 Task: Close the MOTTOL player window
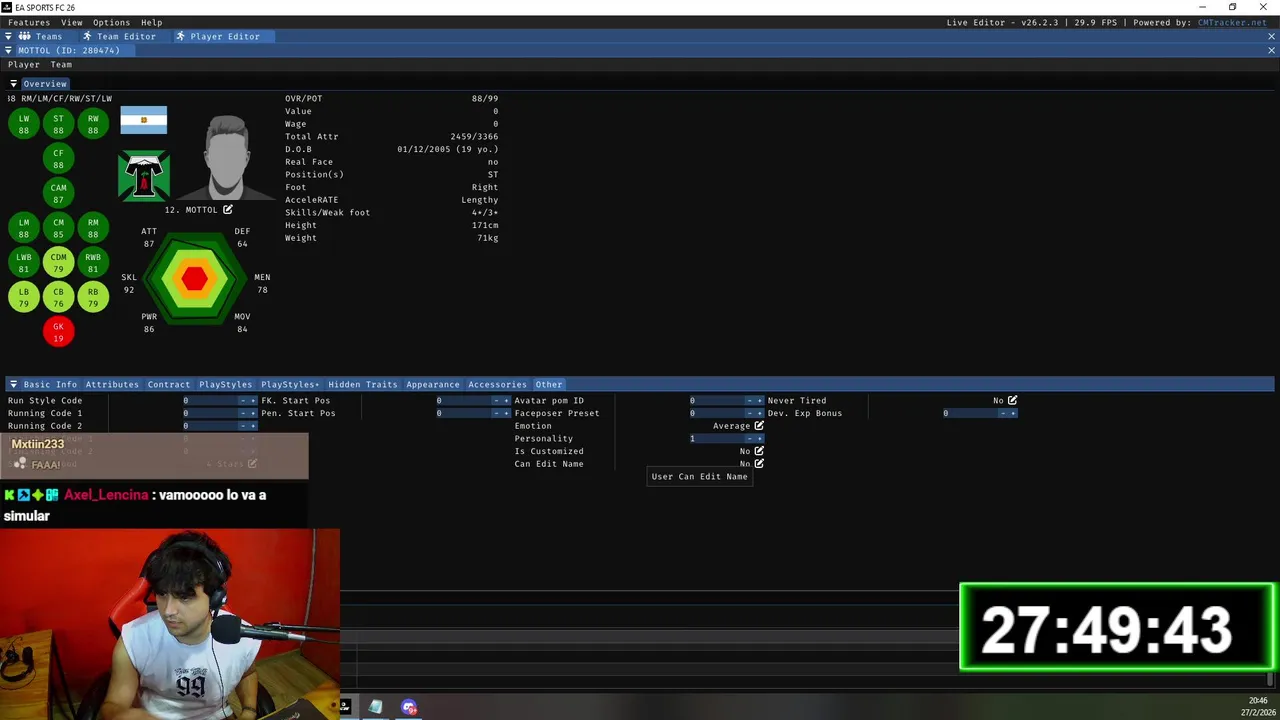1272,50
